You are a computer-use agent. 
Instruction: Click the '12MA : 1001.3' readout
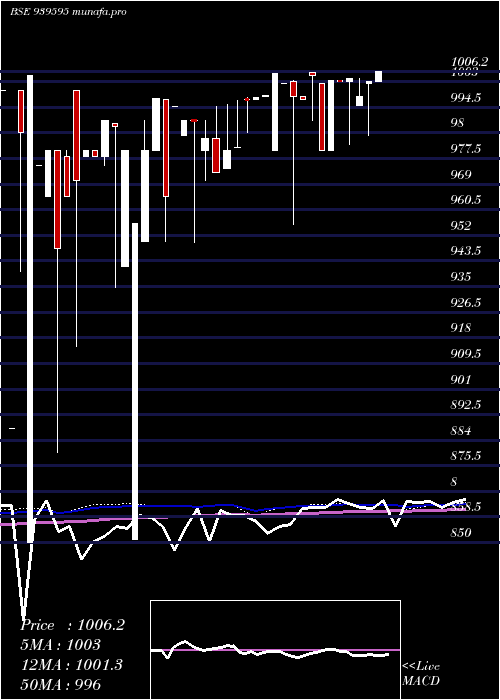click(x=71, y=665)
